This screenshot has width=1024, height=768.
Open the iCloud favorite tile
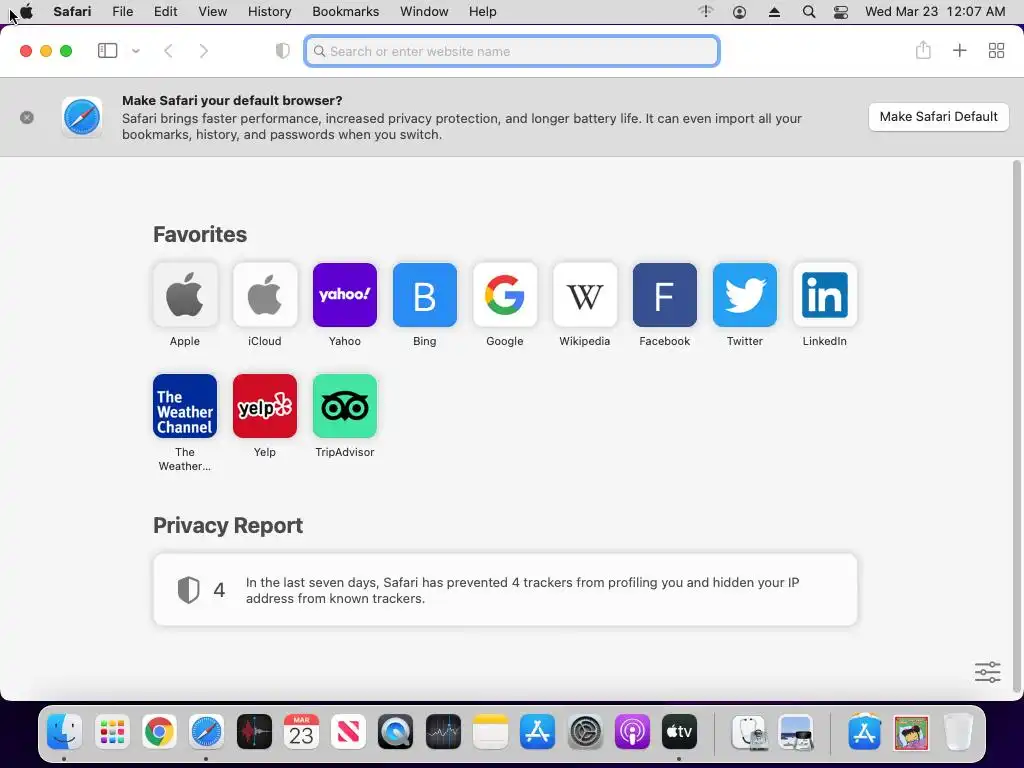pyautogui.click(x=264, y=295)
